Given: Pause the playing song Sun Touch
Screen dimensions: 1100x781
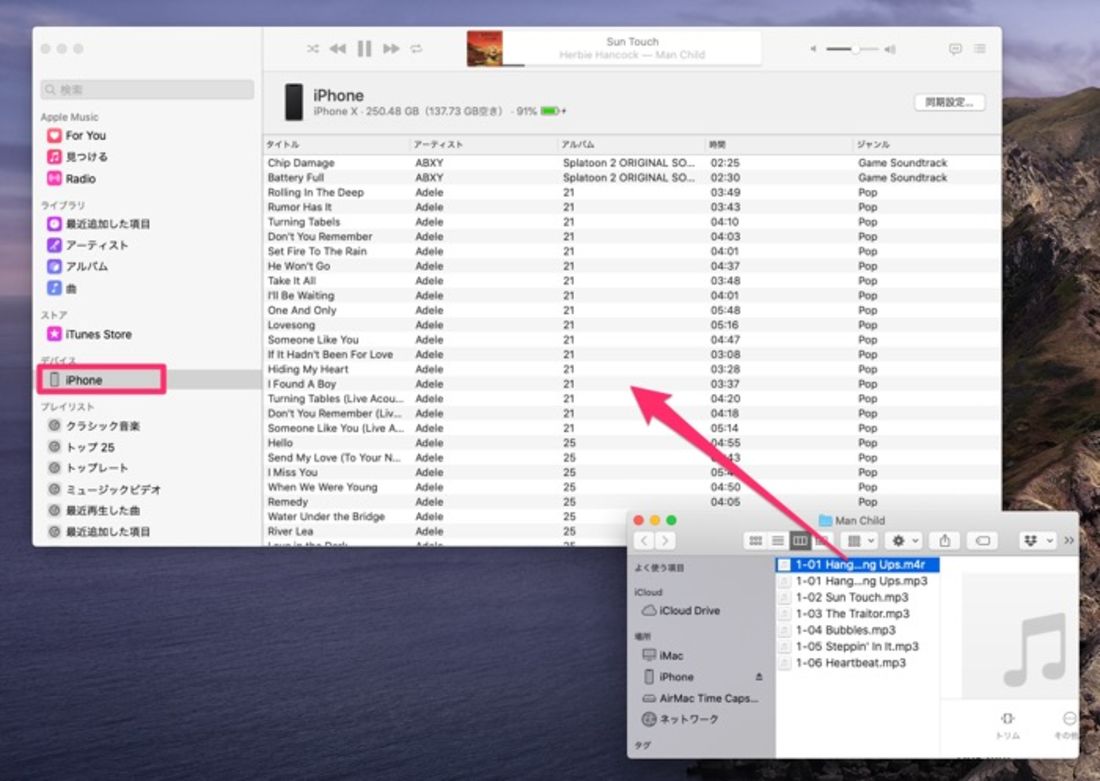Looking at the screenshot, I should pyautogui.click(x=364, y=48).
